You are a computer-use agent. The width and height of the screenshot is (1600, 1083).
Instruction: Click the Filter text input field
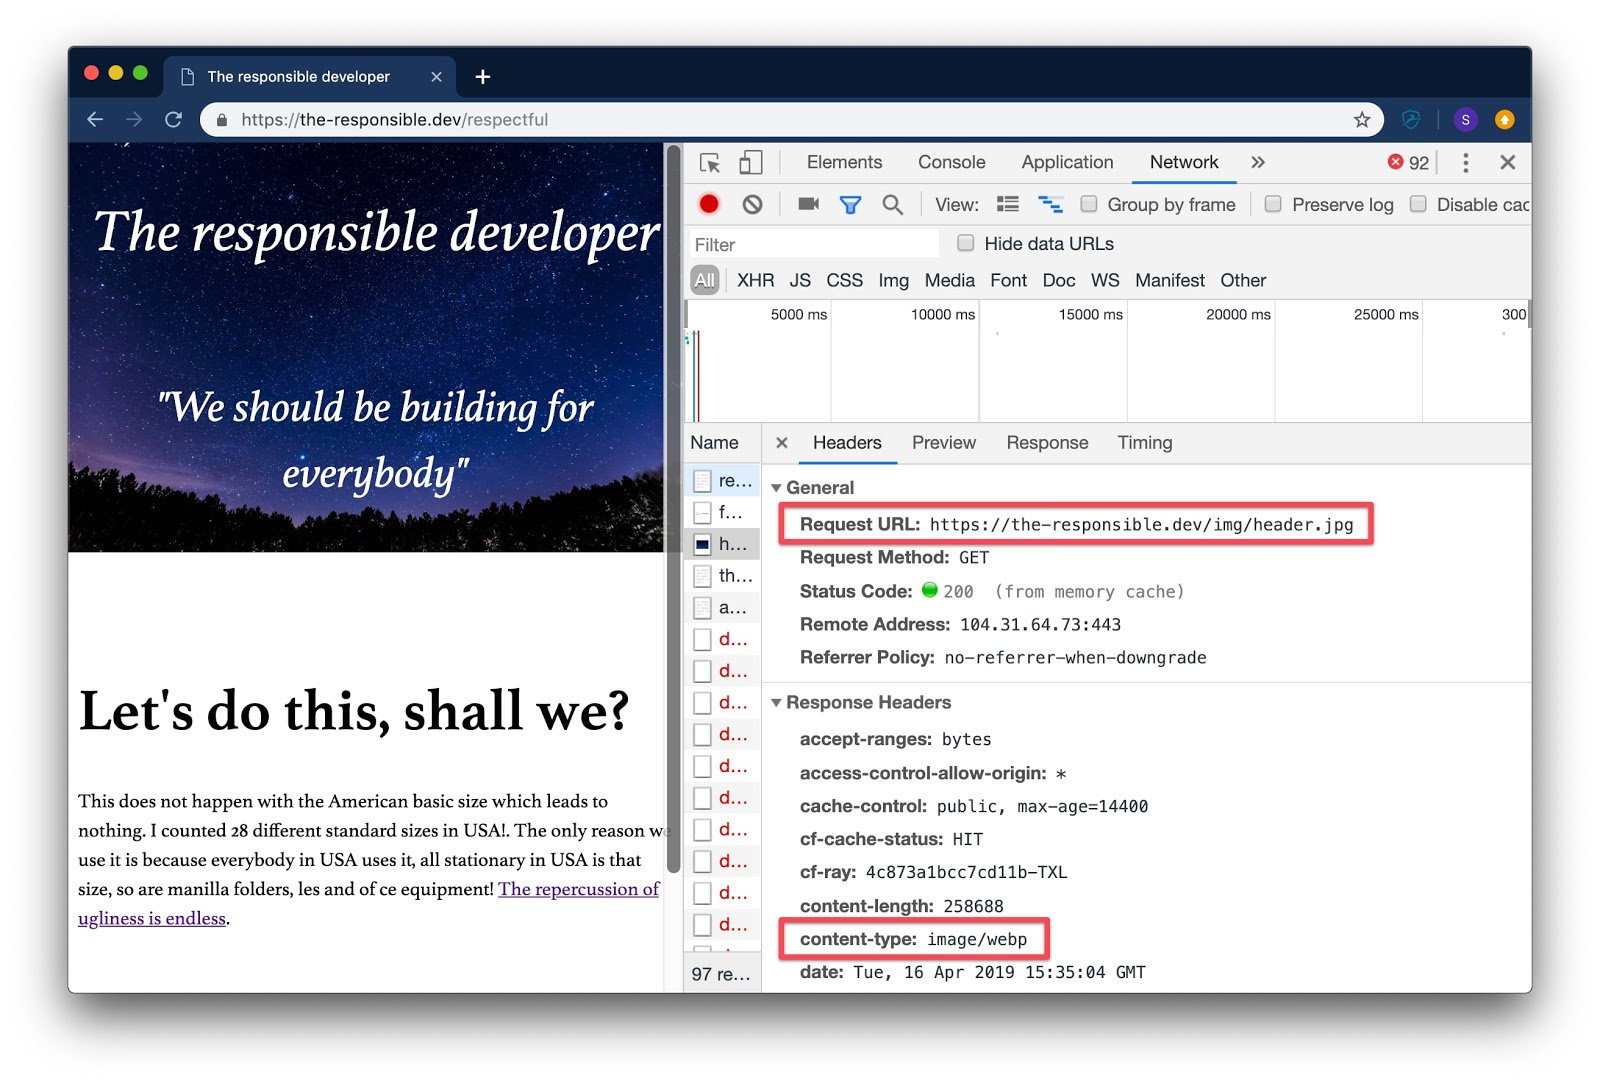[x=814, y=244]
